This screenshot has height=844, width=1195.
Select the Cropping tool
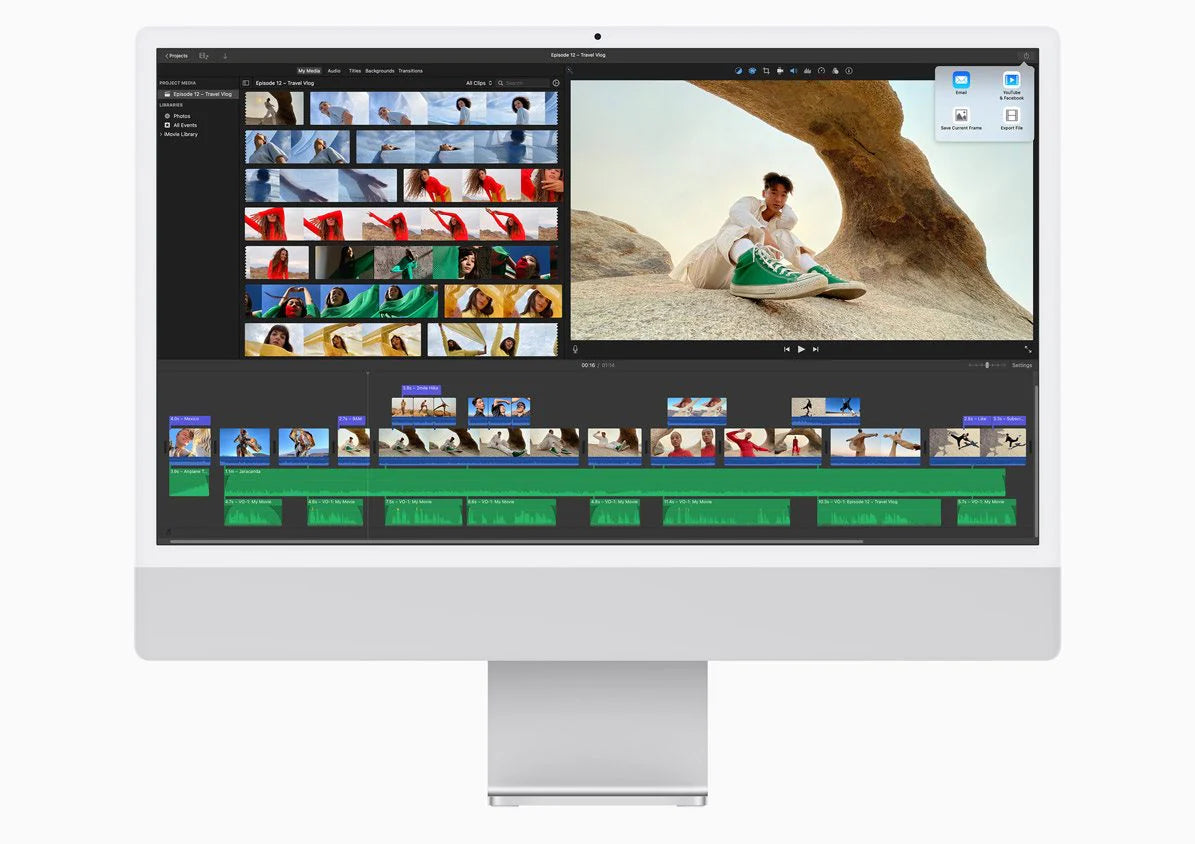[766, 71]
